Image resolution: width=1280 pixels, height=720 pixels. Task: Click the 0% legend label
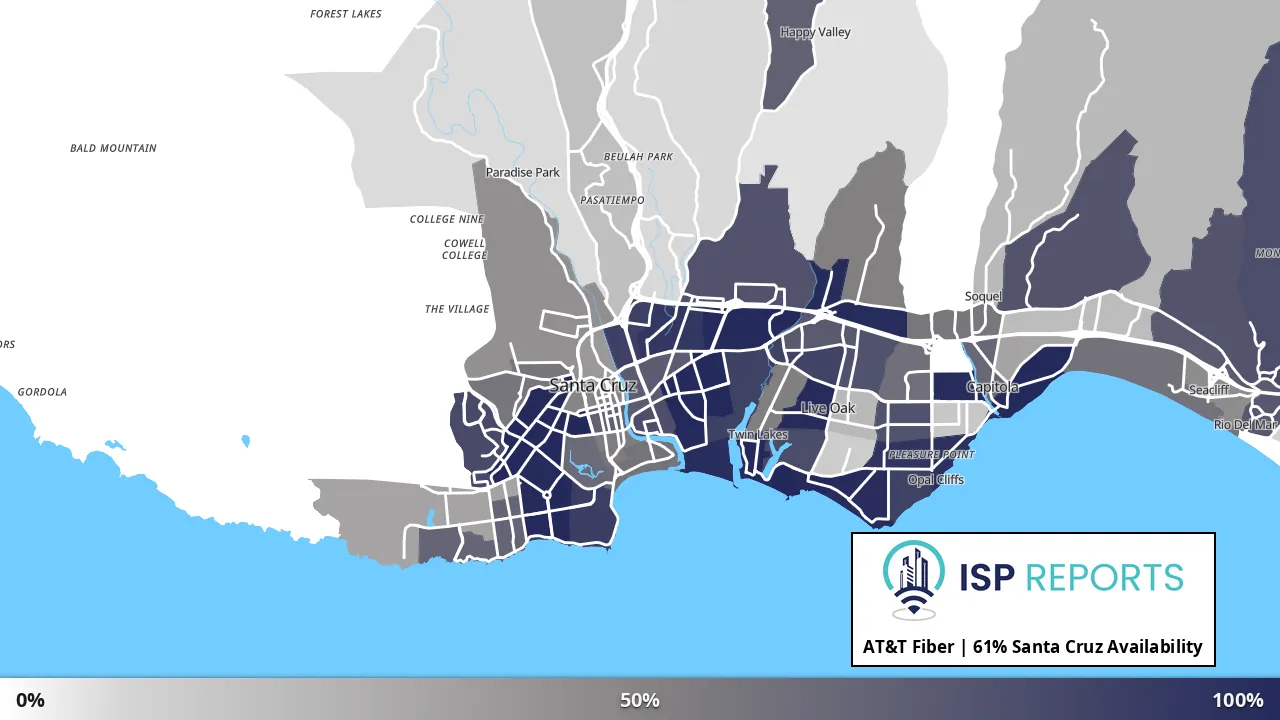point(30,700)
